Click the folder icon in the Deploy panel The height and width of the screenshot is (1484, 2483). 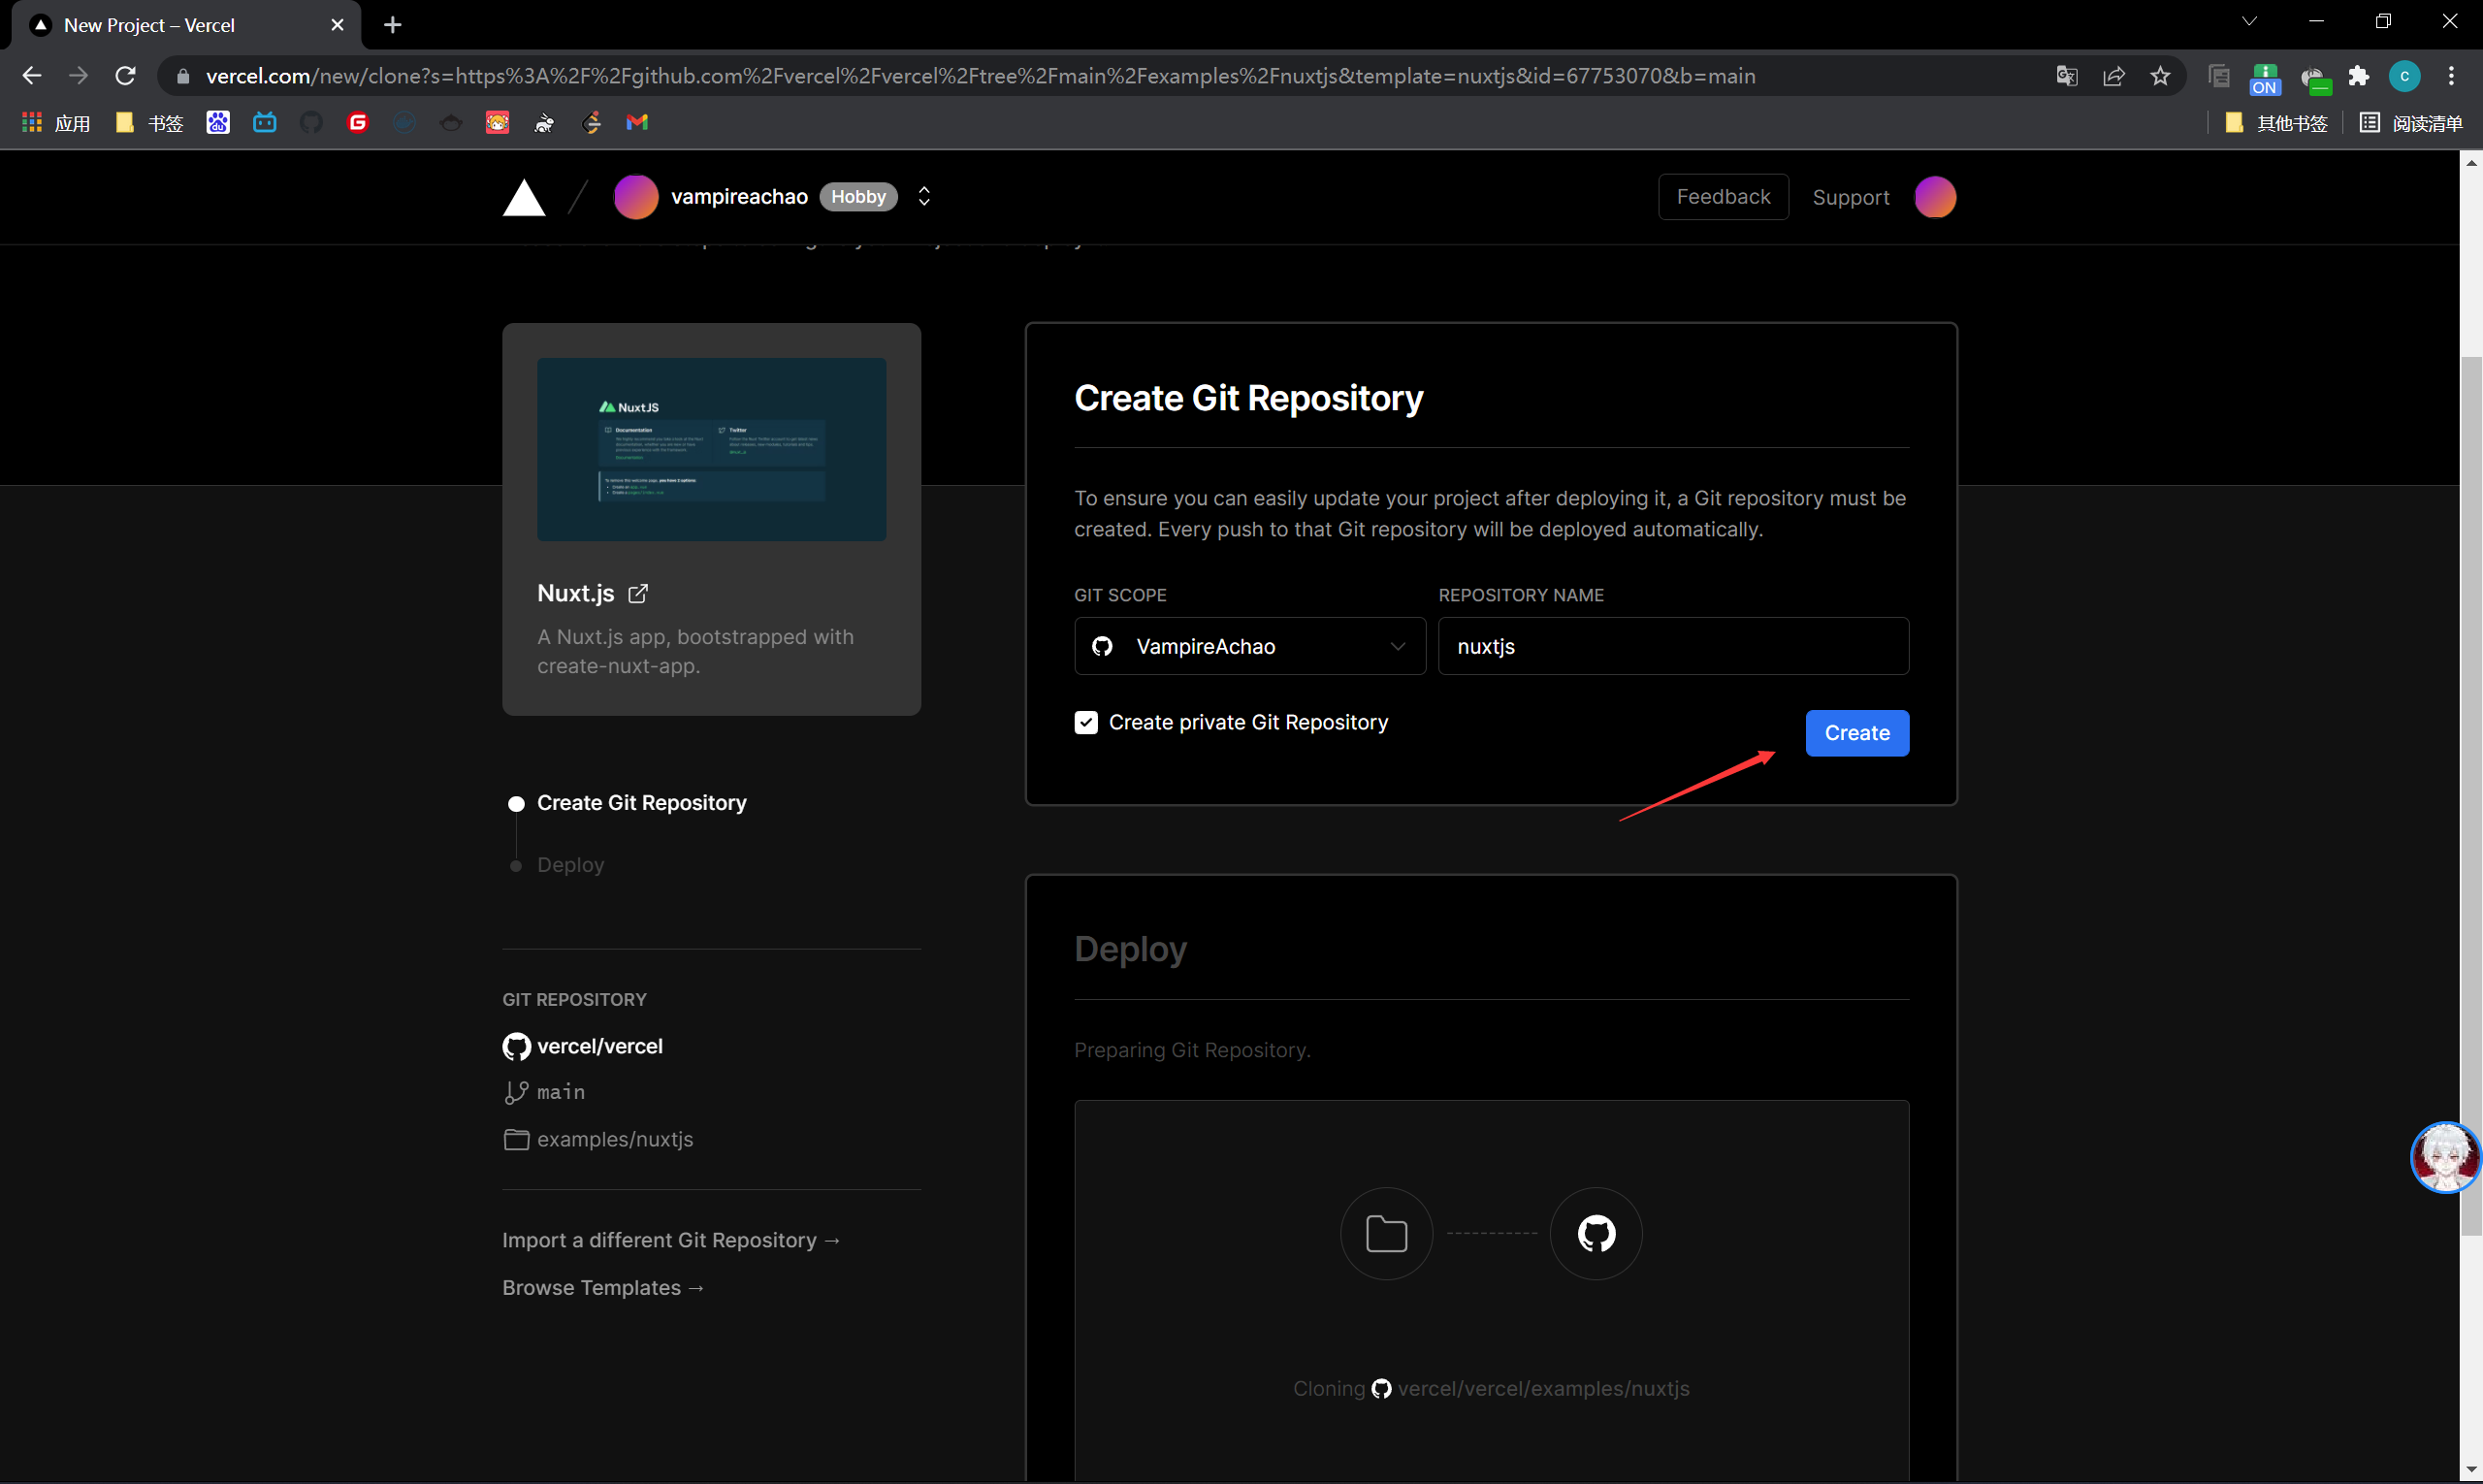pos(1386,1234)
